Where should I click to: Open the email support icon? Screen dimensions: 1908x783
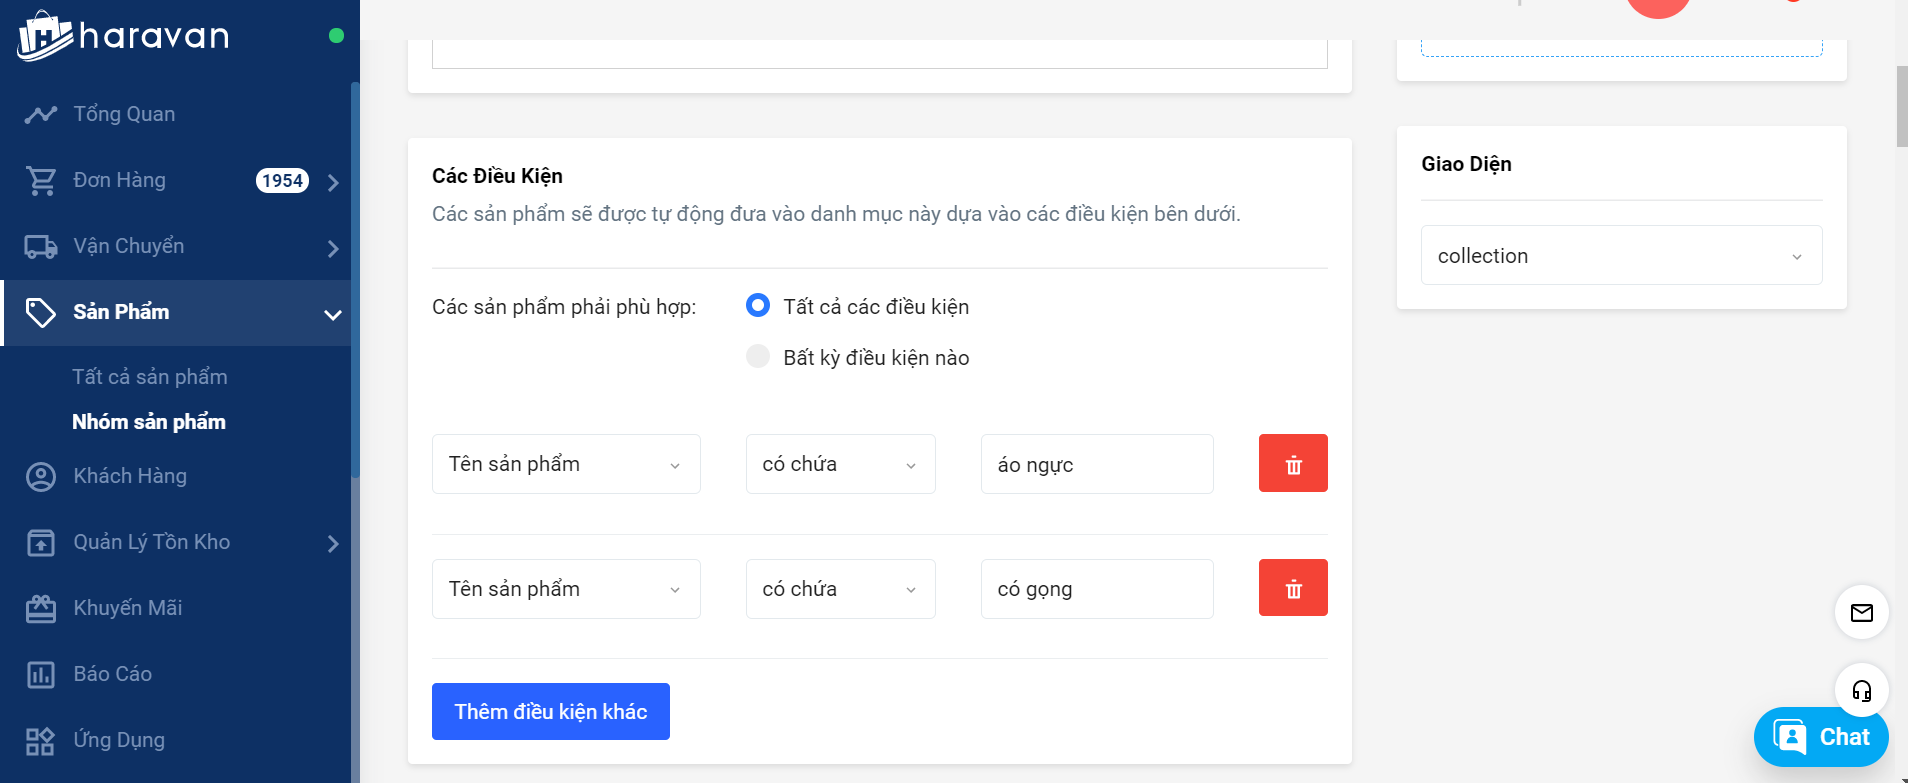[x=1861, y=612]
